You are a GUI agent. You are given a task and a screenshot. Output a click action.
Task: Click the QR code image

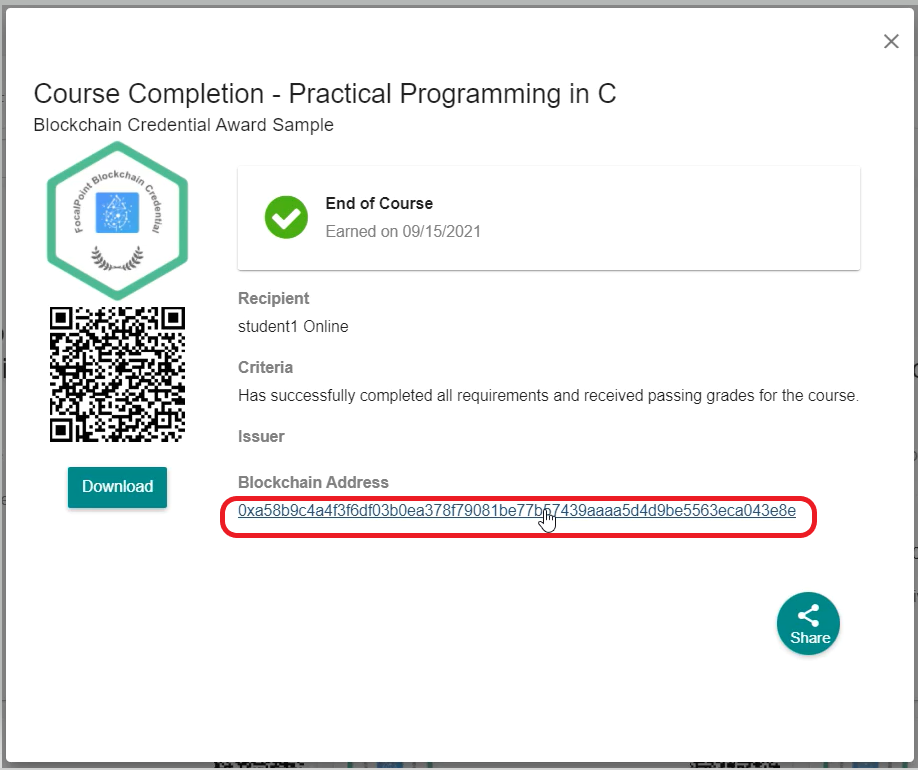(x=117, y=374)
